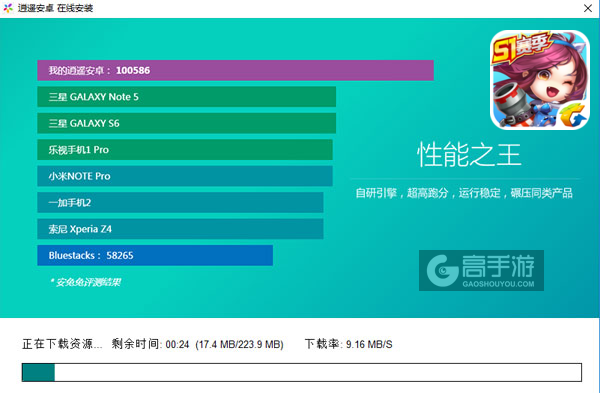
Task: Select the 三星 GALAXY Note 5 bar
Action: [x=187, y=97]
